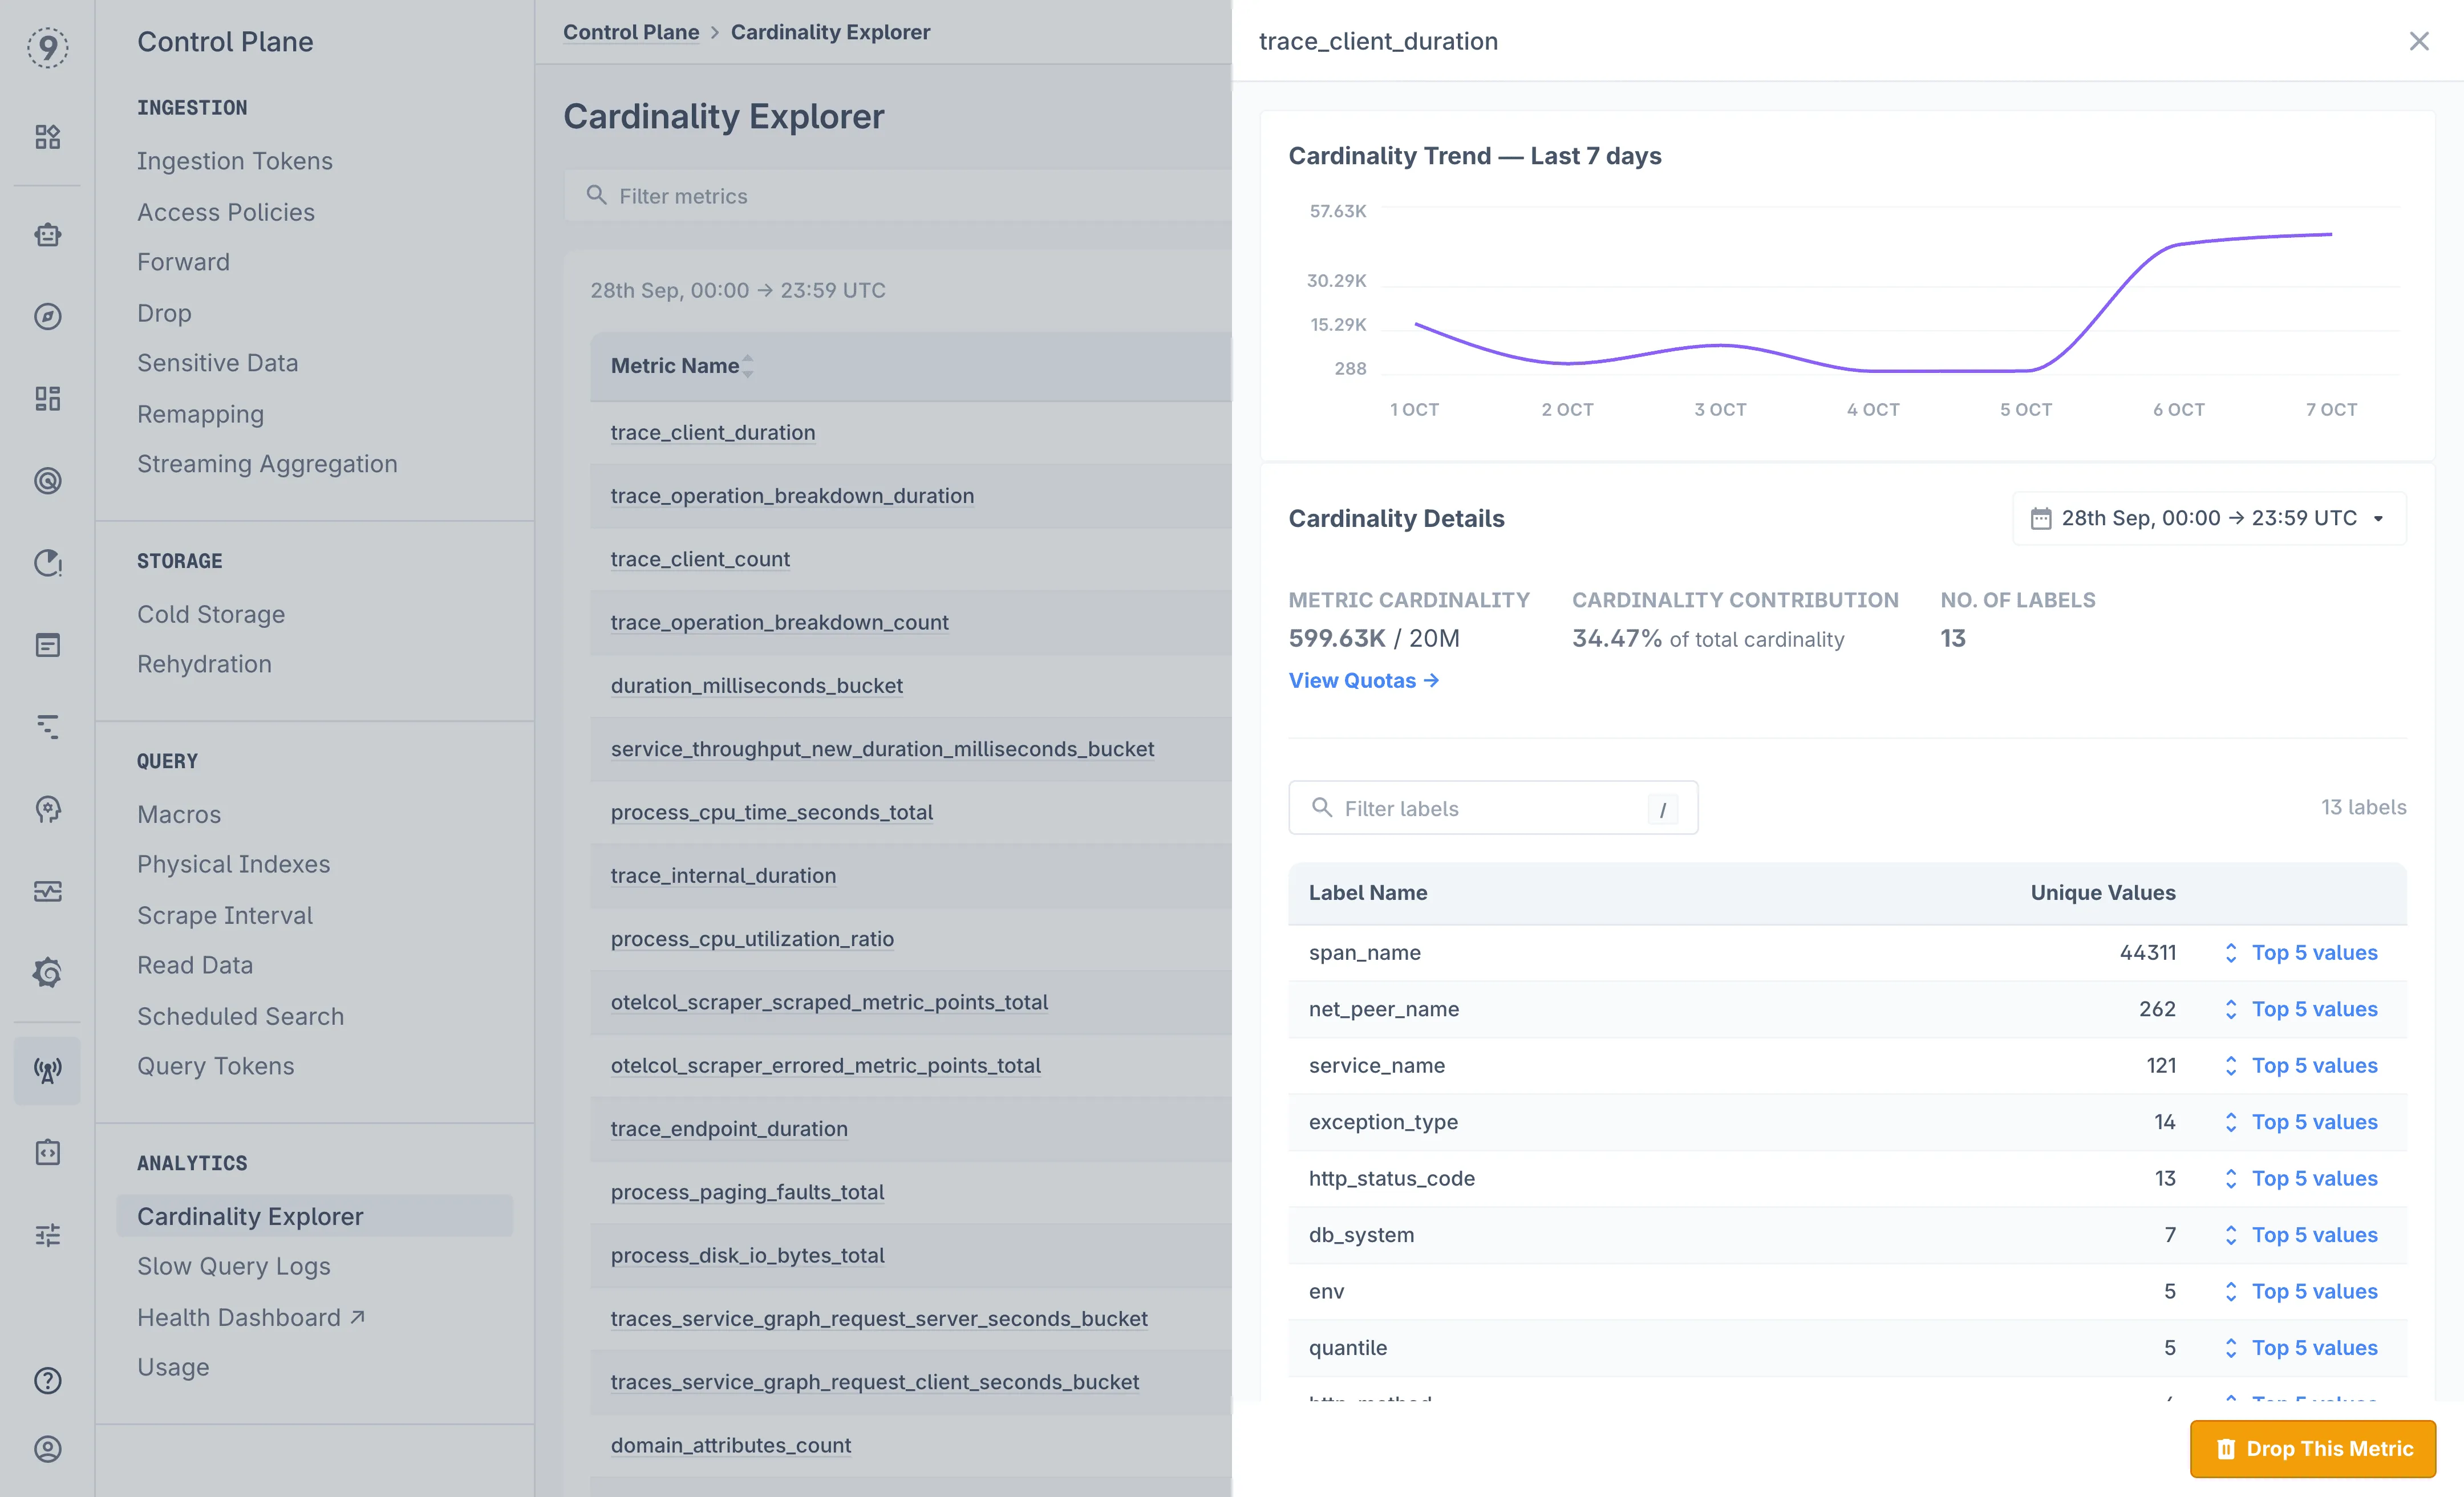
Task: Follow the View Quotas link
Action: coord(1362,681)
